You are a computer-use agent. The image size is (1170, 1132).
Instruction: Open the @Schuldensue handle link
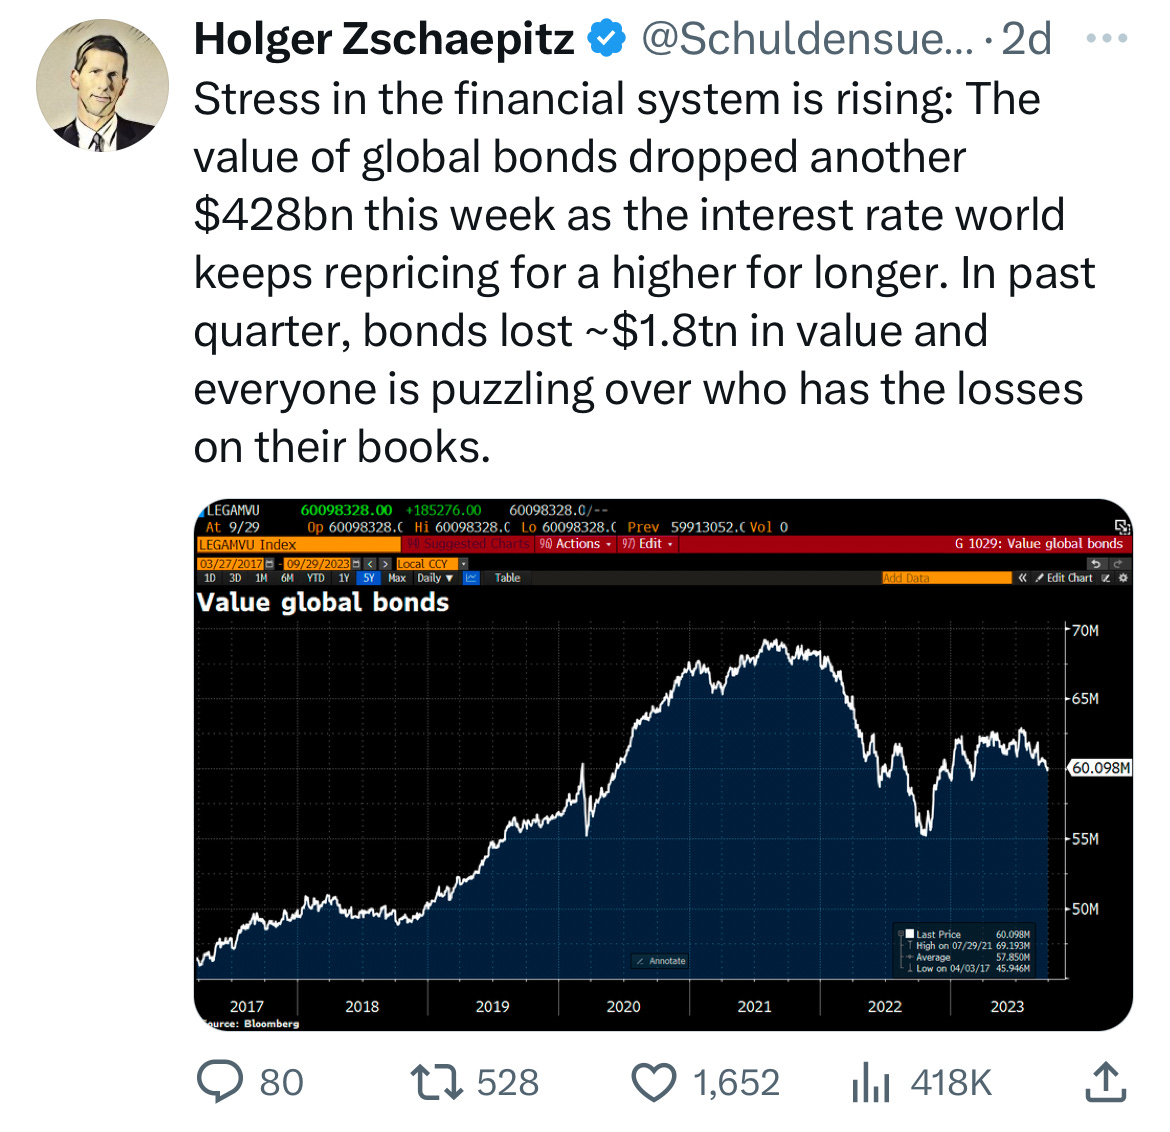coord(807,39)
